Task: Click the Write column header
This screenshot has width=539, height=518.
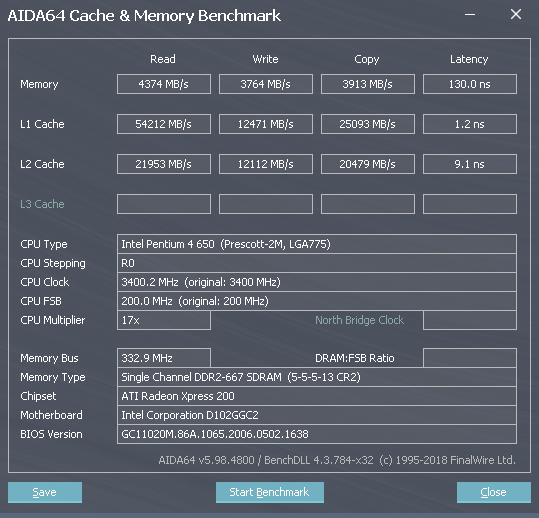Action: tap(265, 59)
